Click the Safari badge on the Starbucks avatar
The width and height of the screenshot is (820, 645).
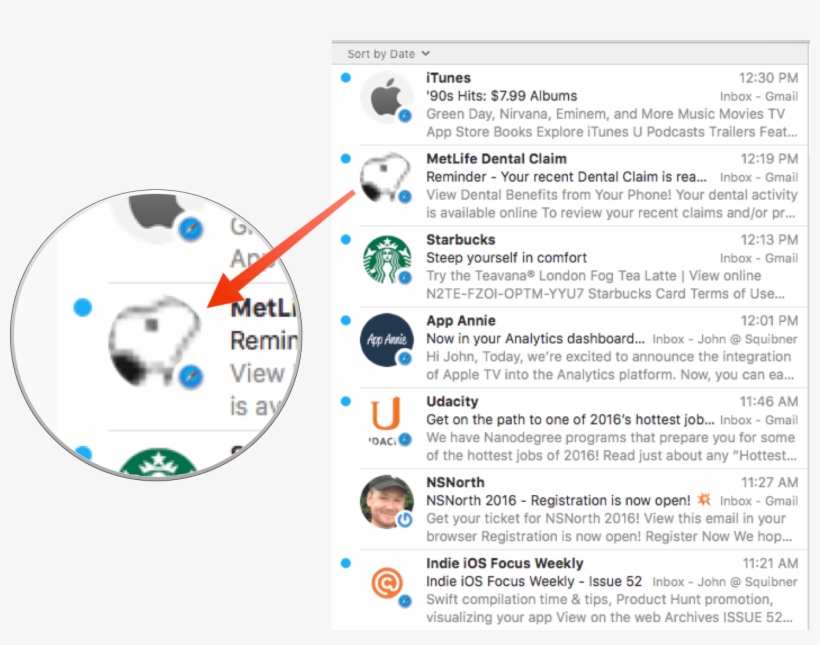coord(405,277)
